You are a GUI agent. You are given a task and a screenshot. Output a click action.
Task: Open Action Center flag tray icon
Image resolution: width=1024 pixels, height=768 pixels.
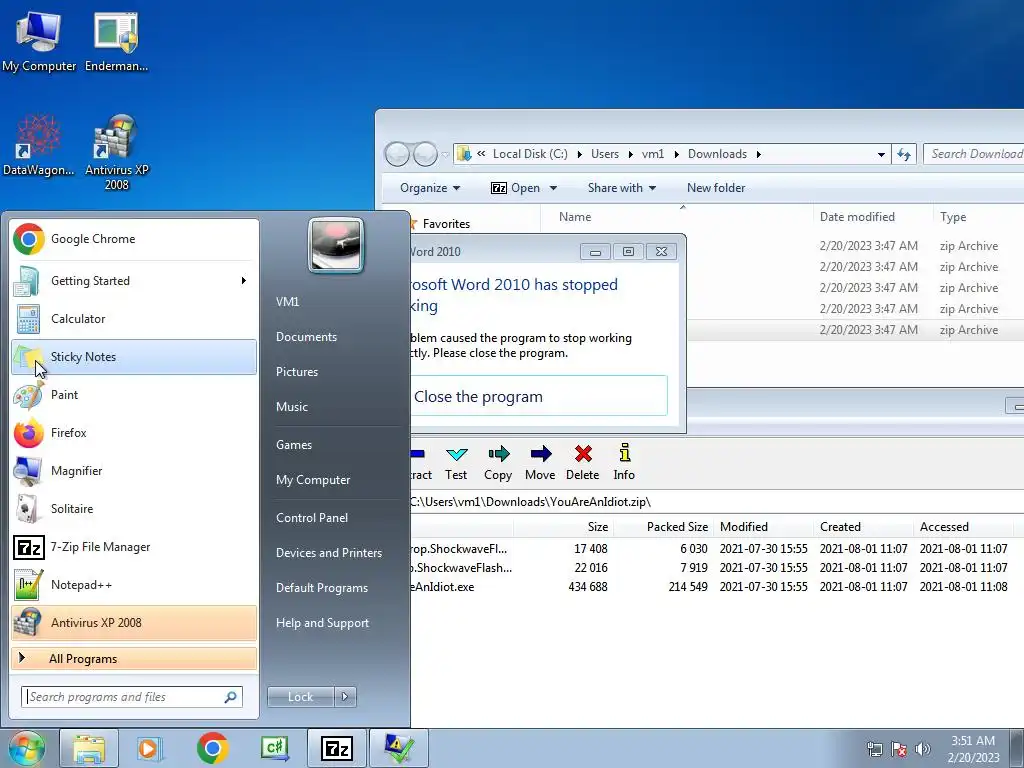pos(899,749)
